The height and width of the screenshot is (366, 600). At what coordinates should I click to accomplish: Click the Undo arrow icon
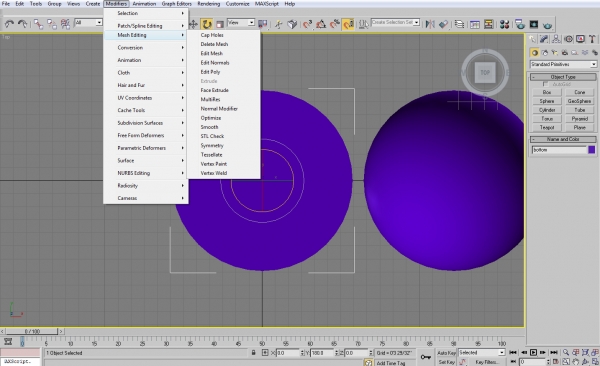(9, 24)
